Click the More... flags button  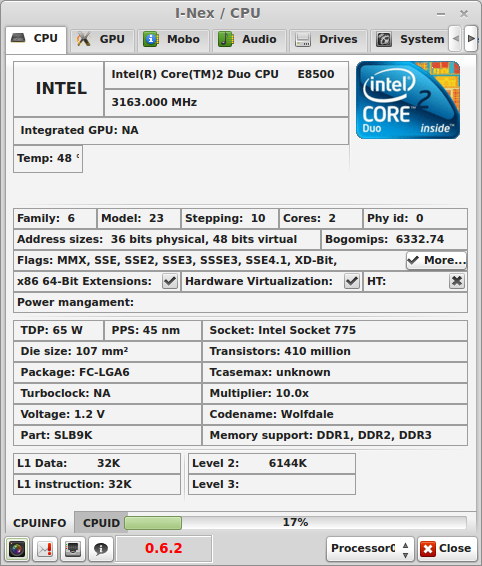[x=436, y=260]
